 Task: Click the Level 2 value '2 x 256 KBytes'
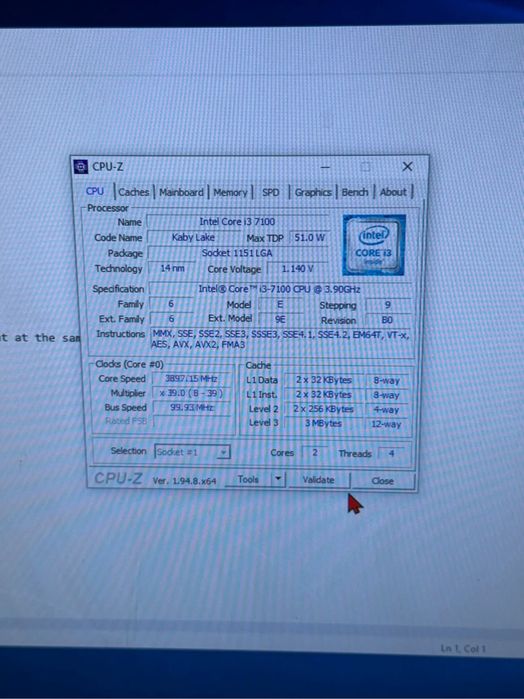pos(324,409)
